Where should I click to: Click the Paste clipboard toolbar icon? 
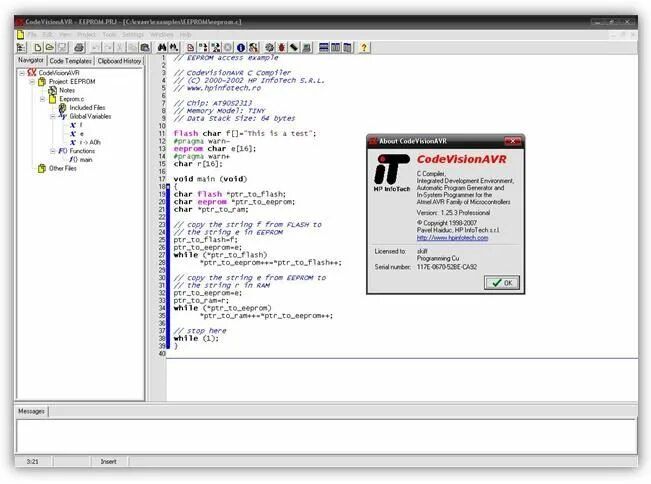coord(145,48)
